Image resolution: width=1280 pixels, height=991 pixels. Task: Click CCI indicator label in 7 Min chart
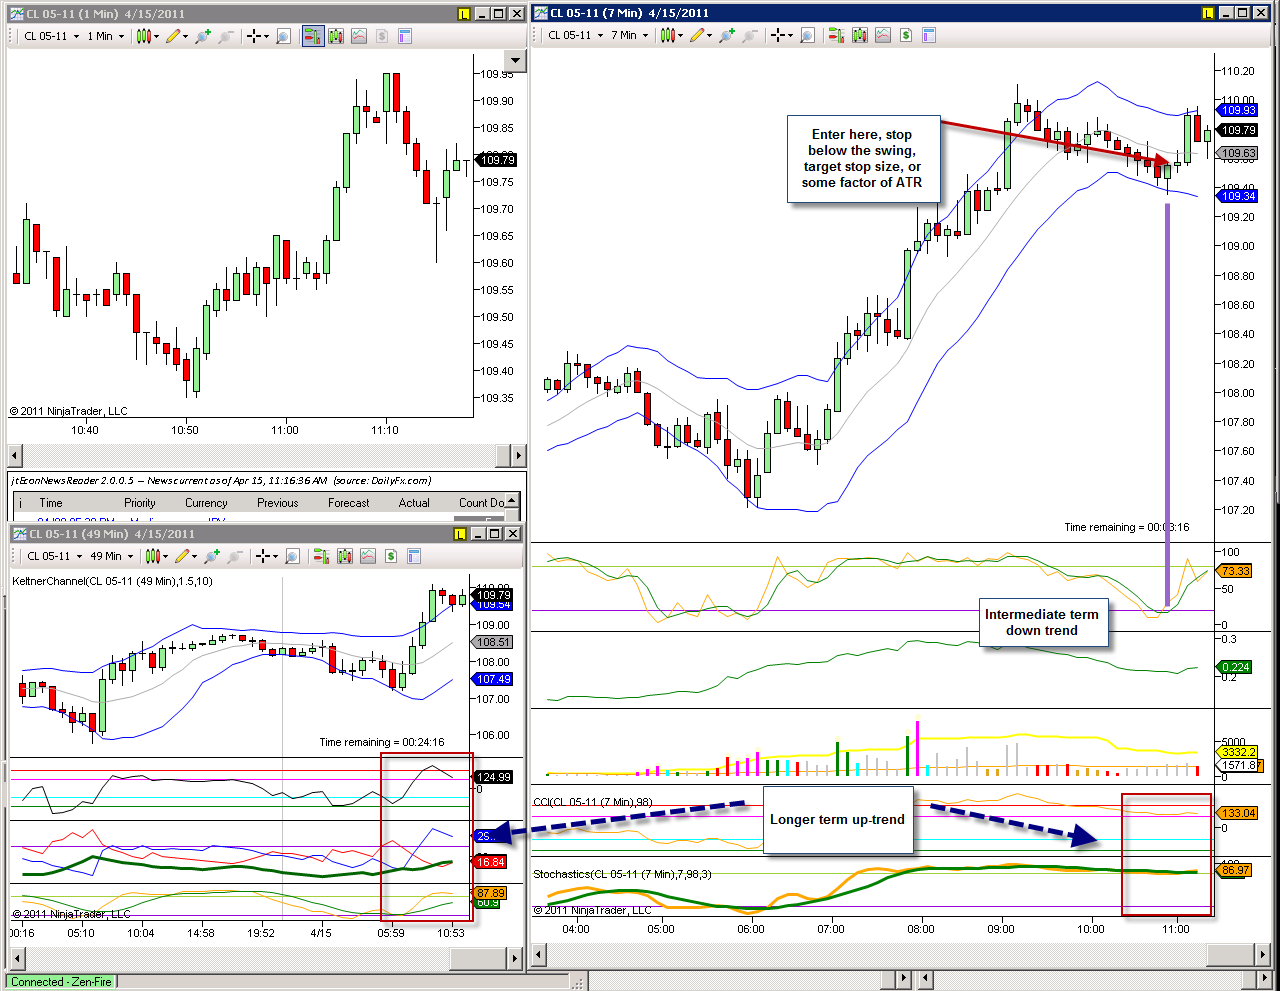point(593,802)
